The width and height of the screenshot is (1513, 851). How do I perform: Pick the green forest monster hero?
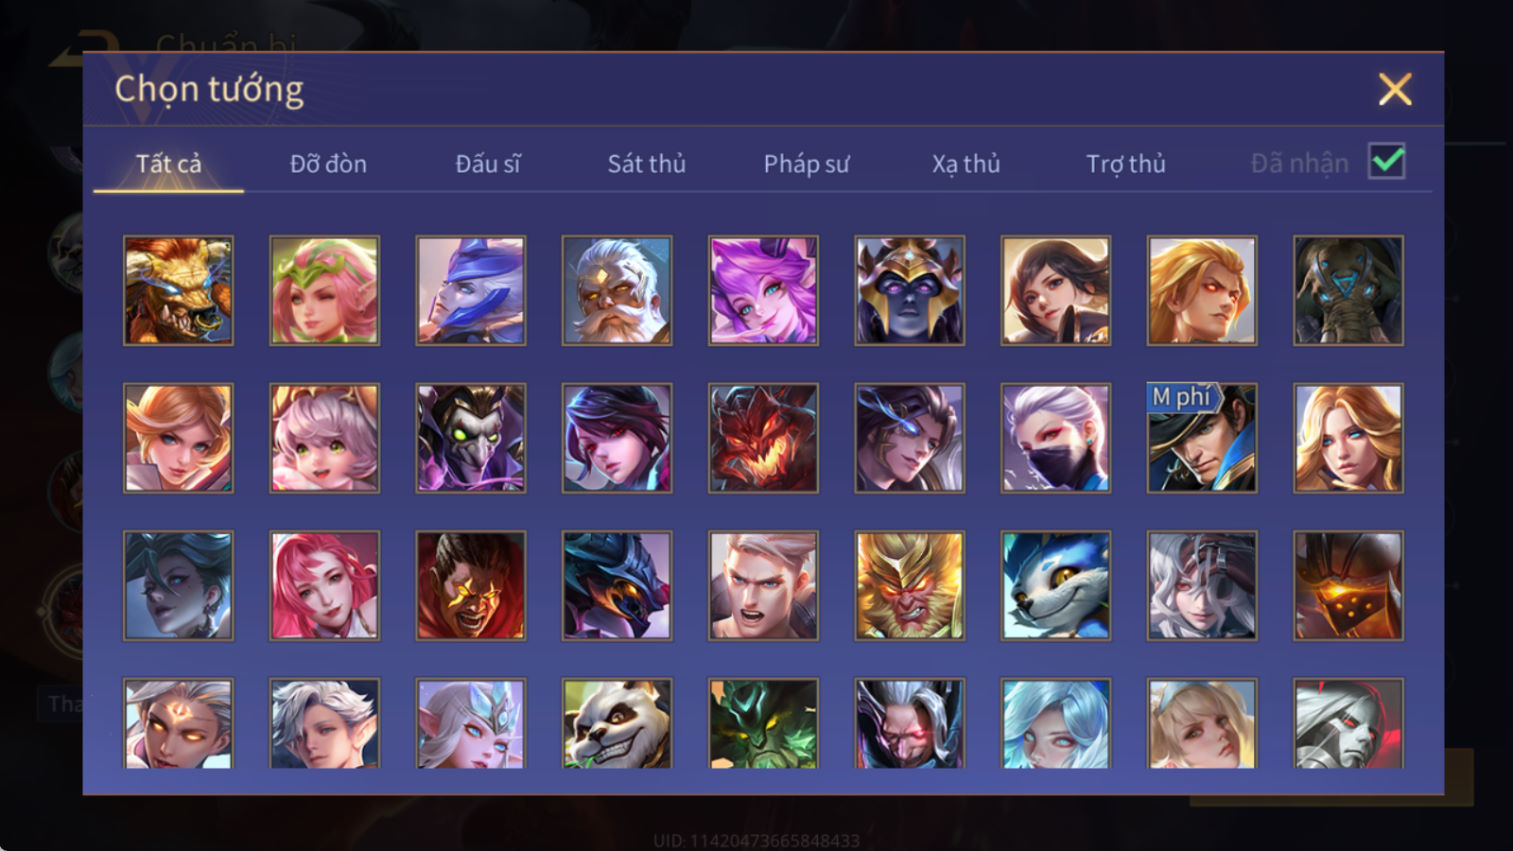(763, 723)
